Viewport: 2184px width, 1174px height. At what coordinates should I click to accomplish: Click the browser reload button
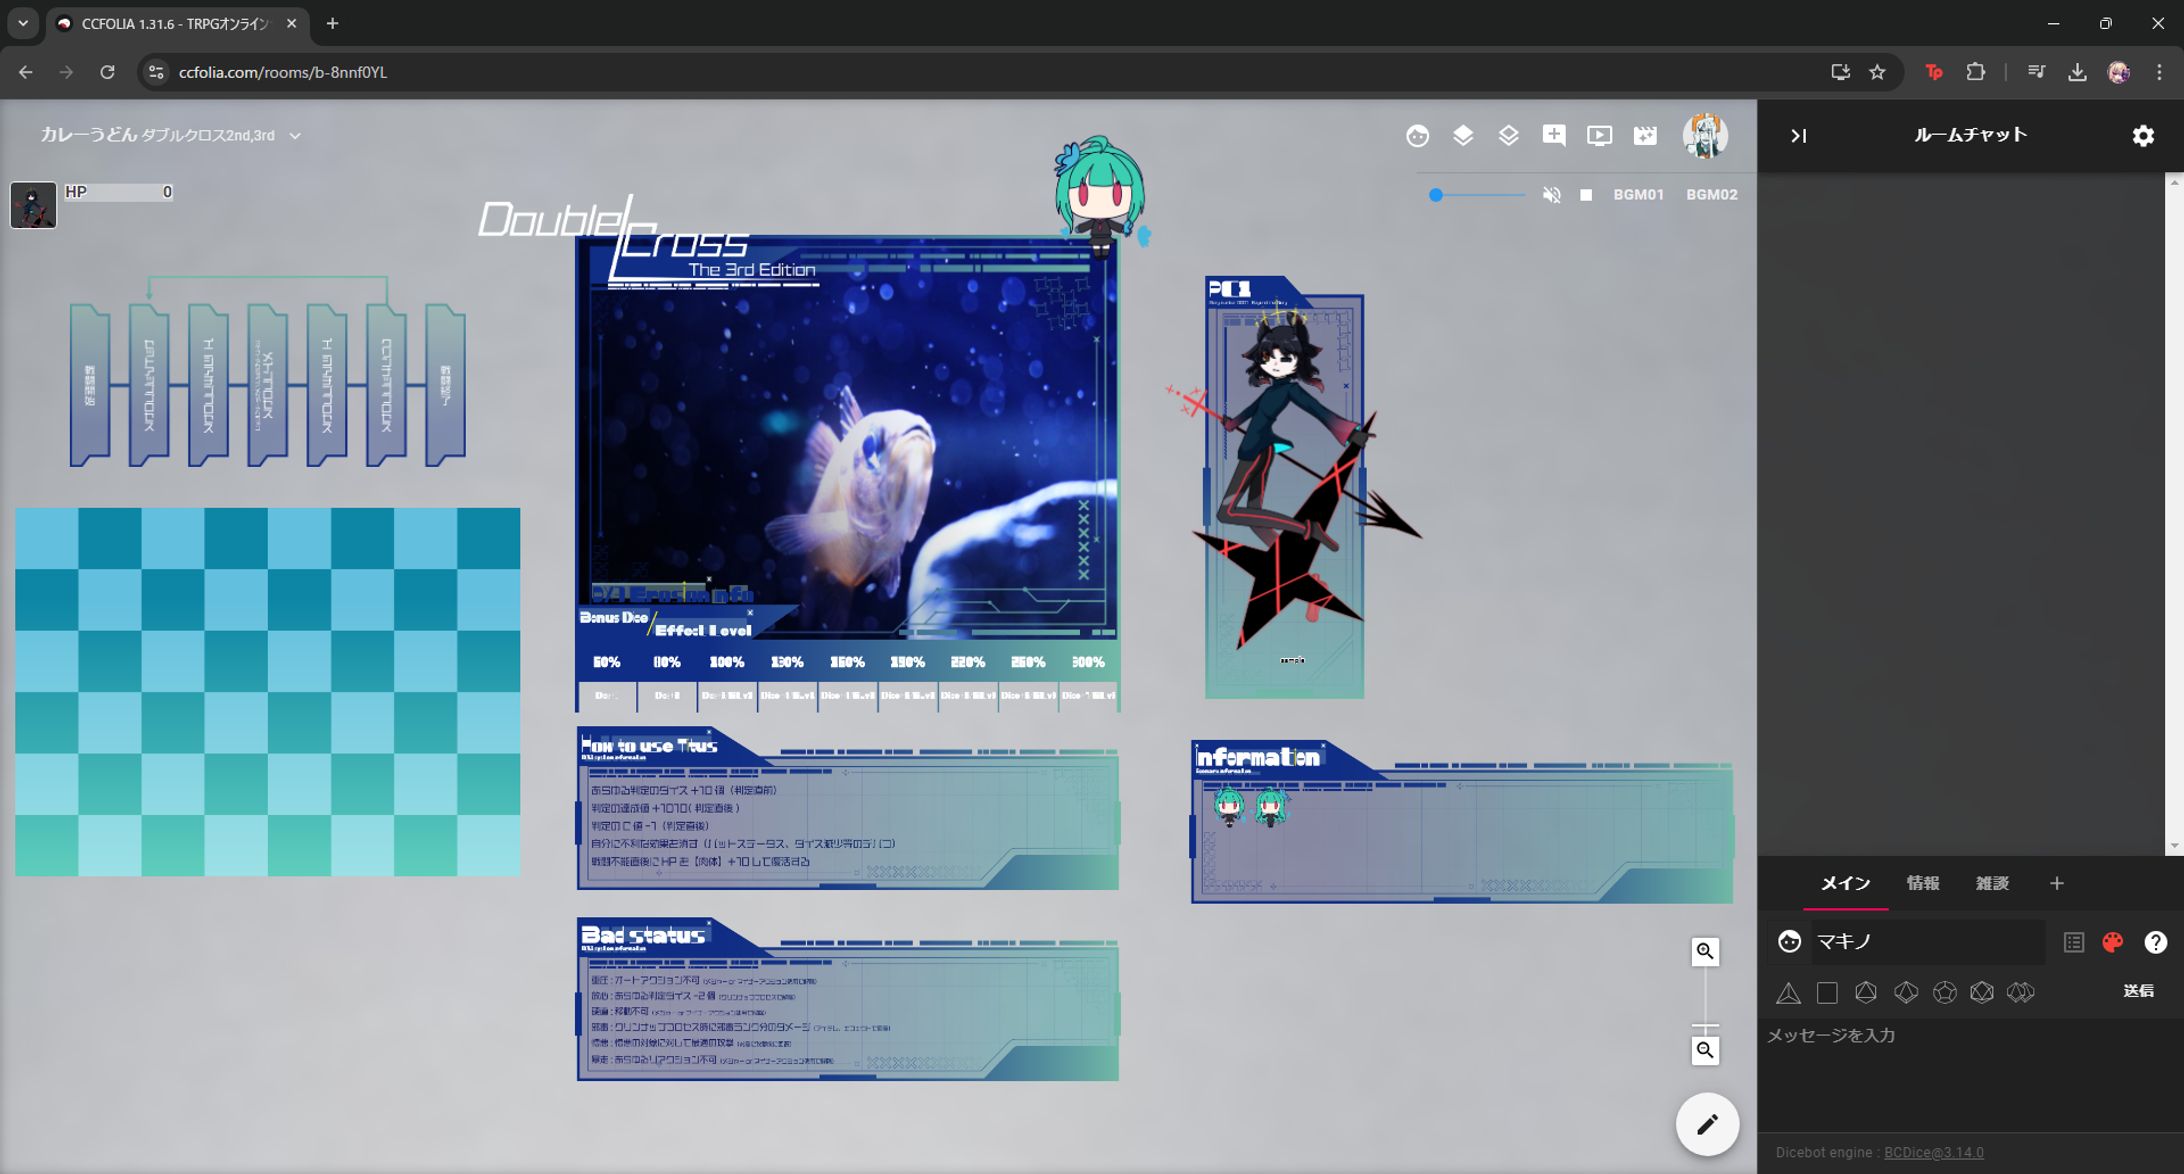point(107,72)
